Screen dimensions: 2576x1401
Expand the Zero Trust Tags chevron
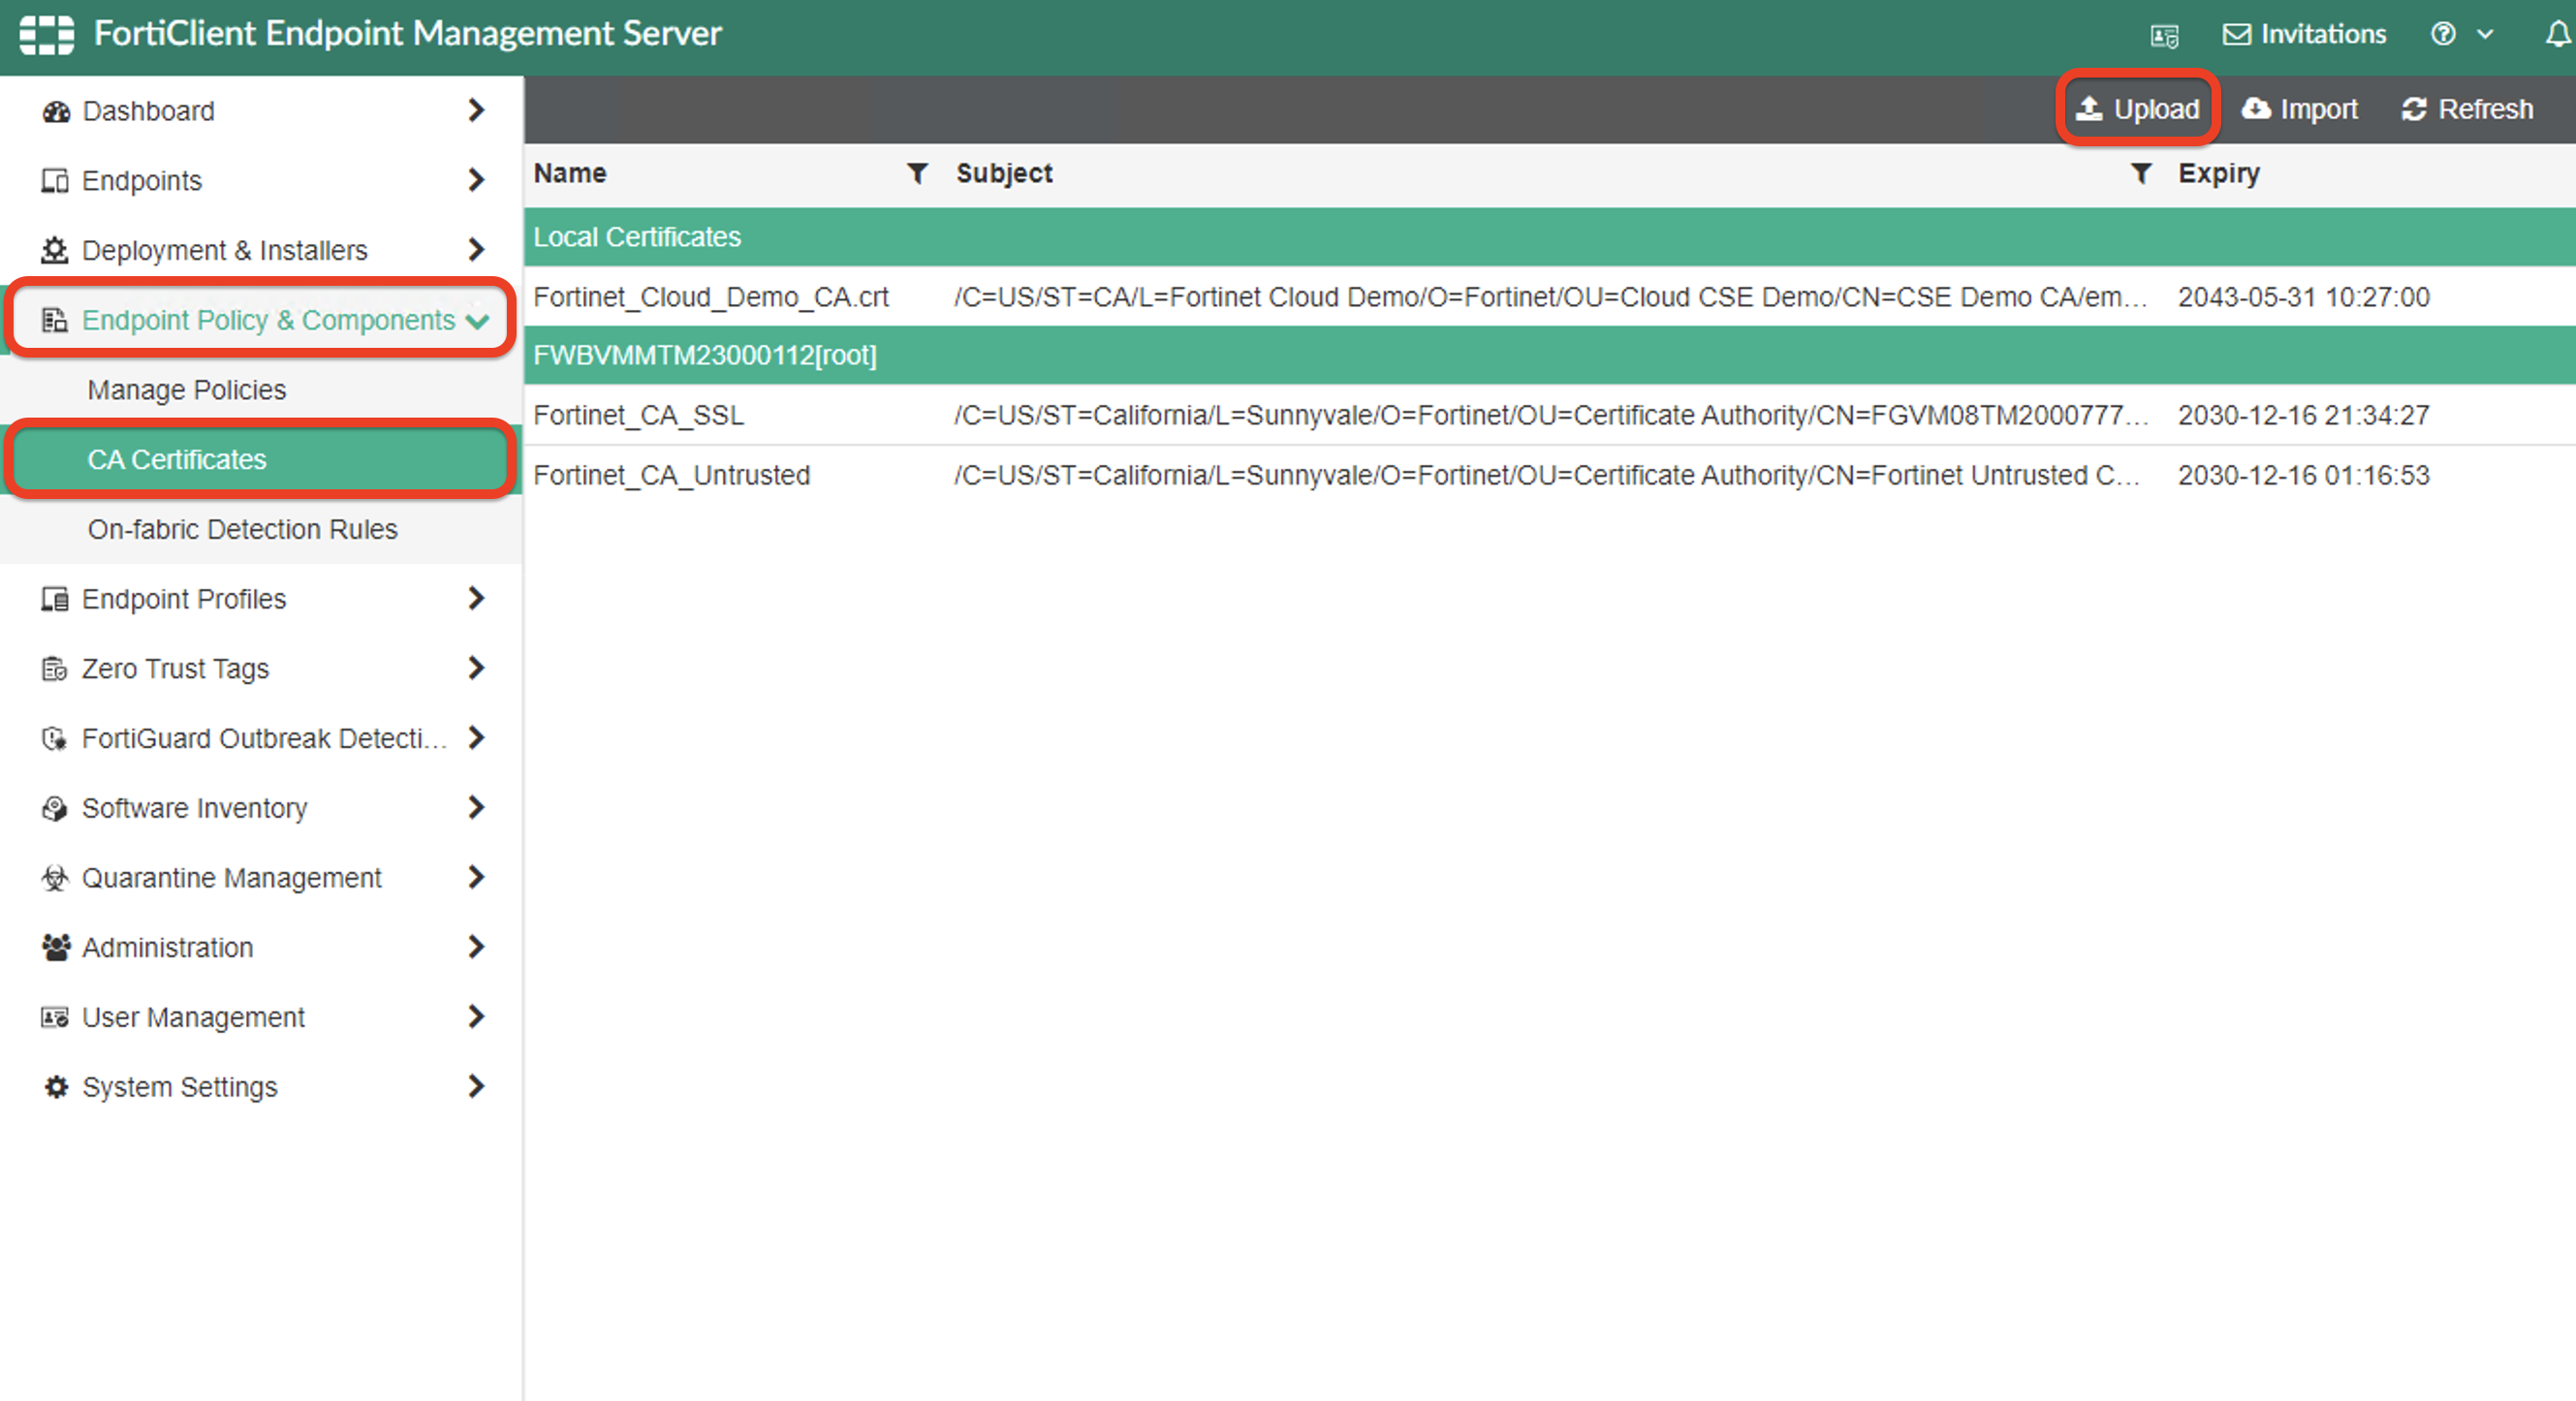point(476,668)
